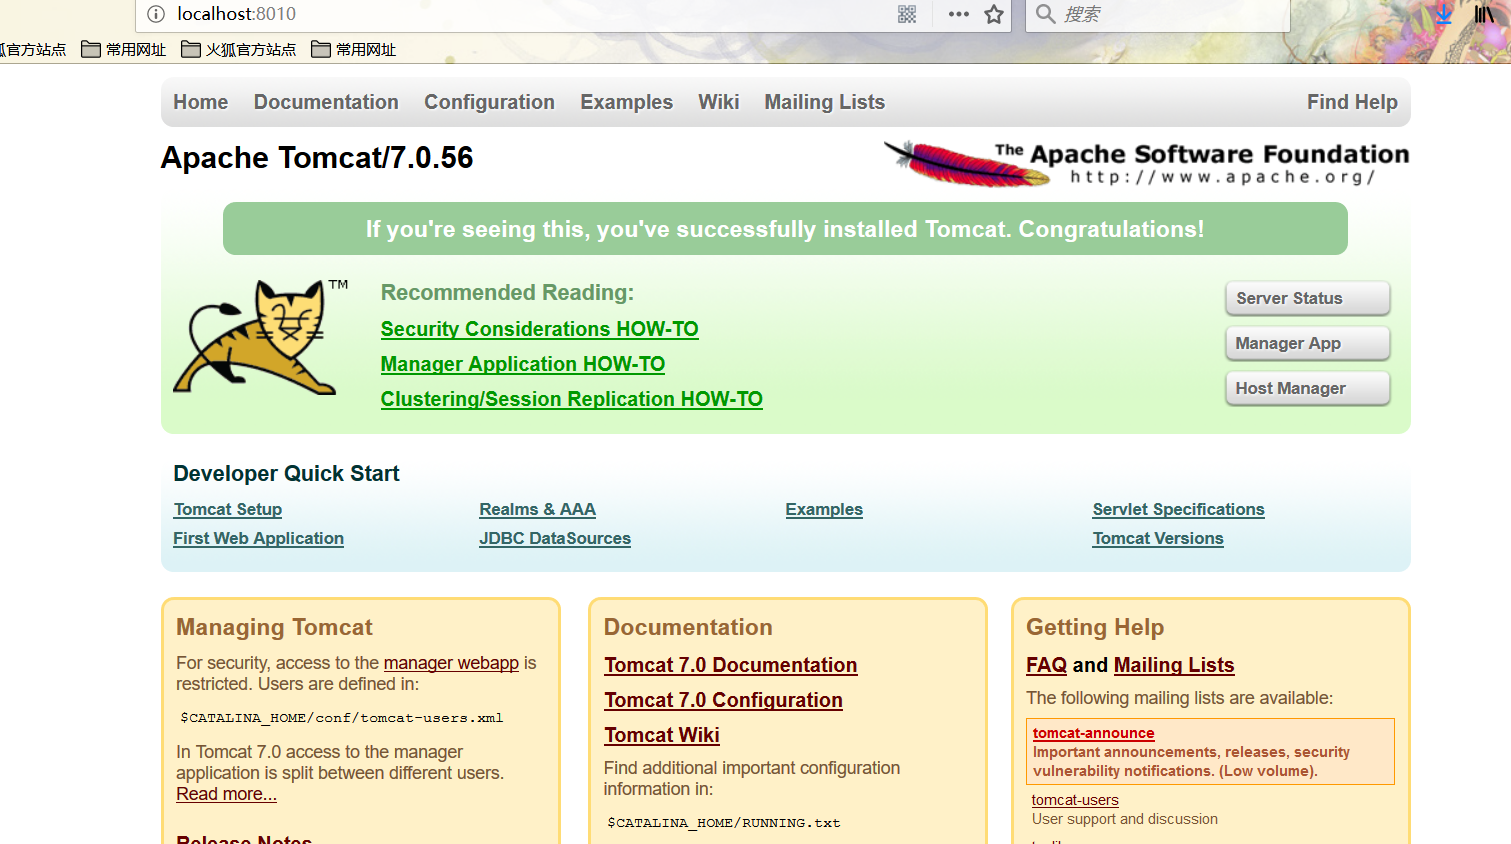Open the page actions three-dot menu
Screen dimensions: 1511x844
pyautogui.click(x=959, y=14)
